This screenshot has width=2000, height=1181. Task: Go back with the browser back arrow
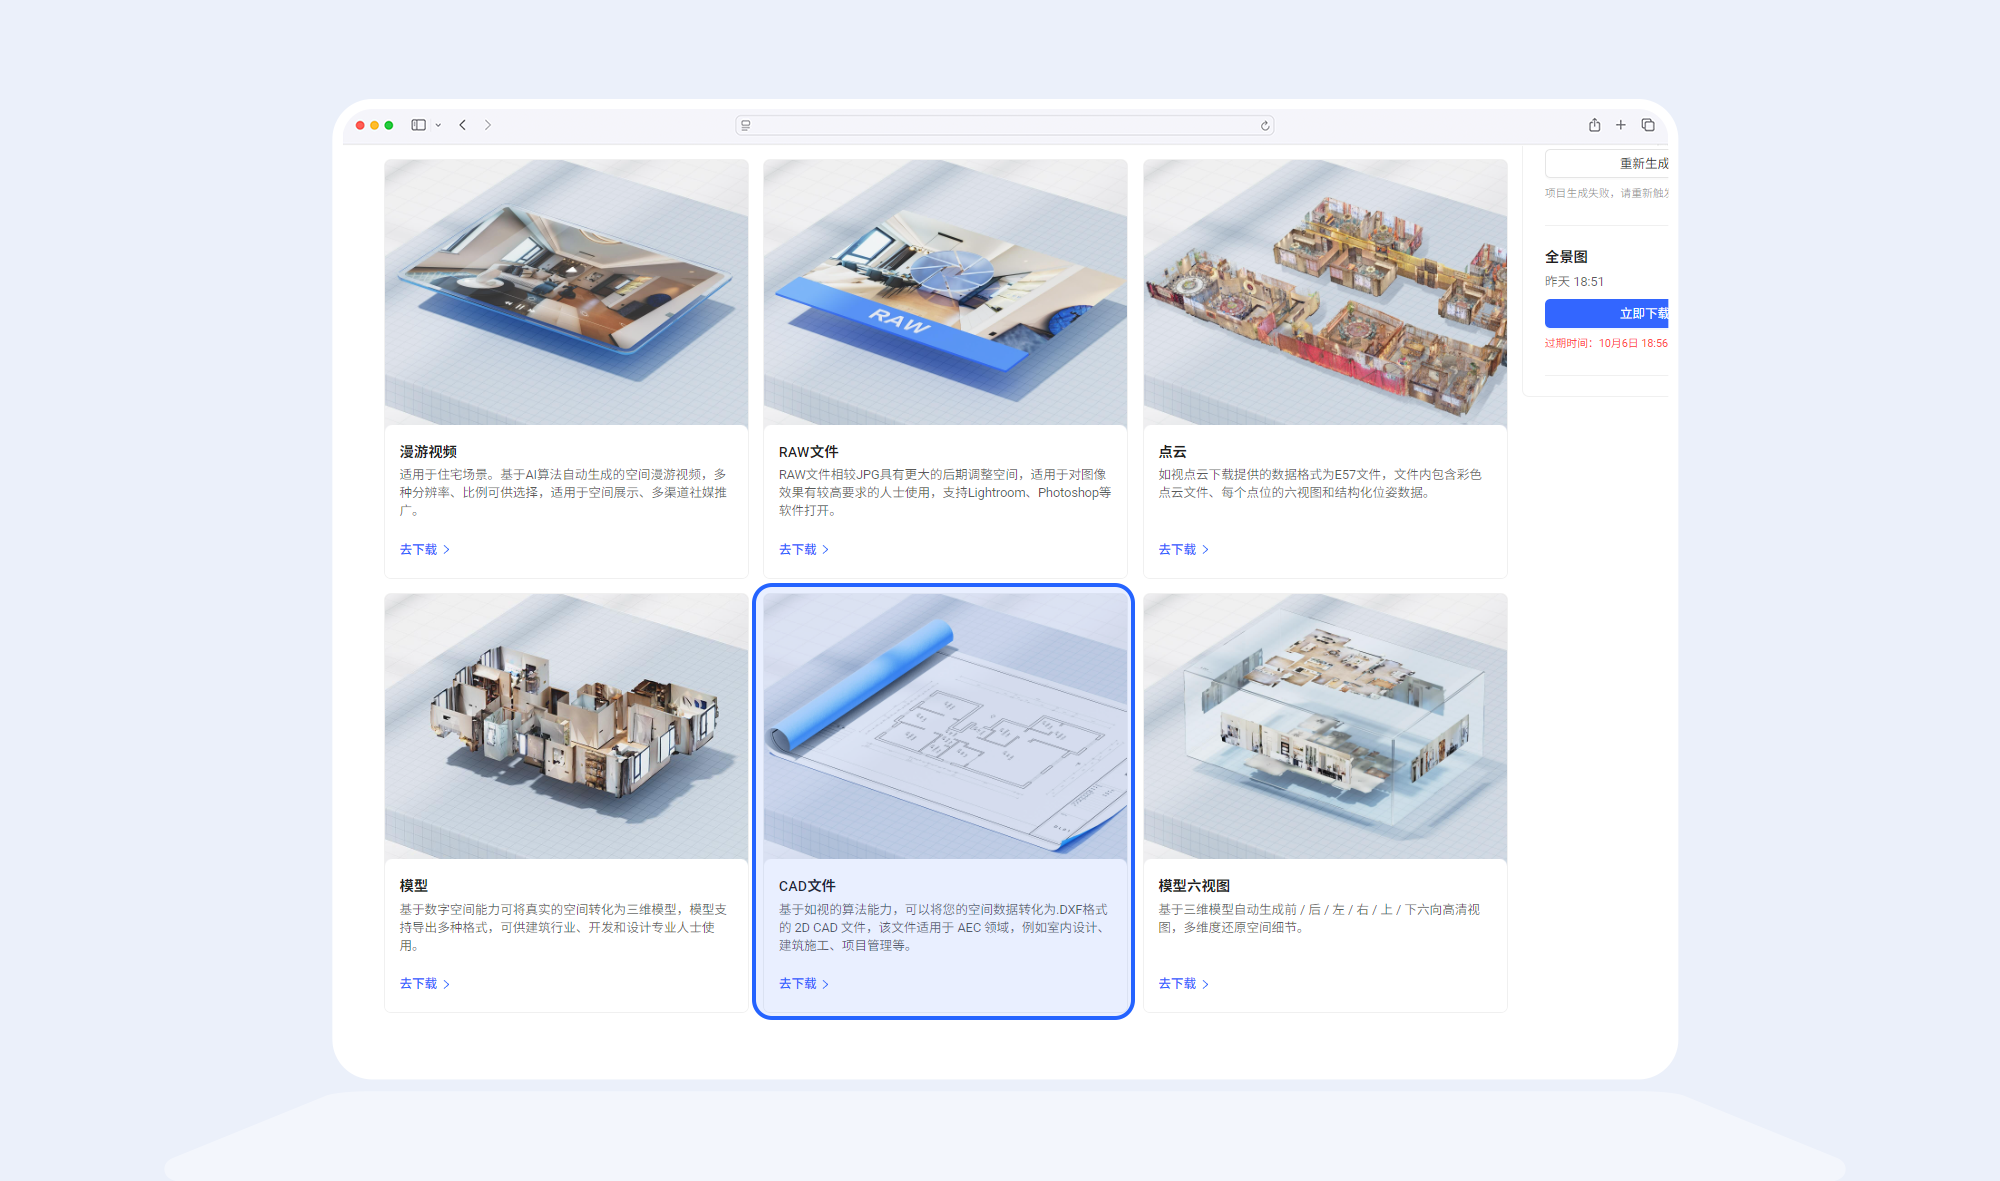[463, 125]
